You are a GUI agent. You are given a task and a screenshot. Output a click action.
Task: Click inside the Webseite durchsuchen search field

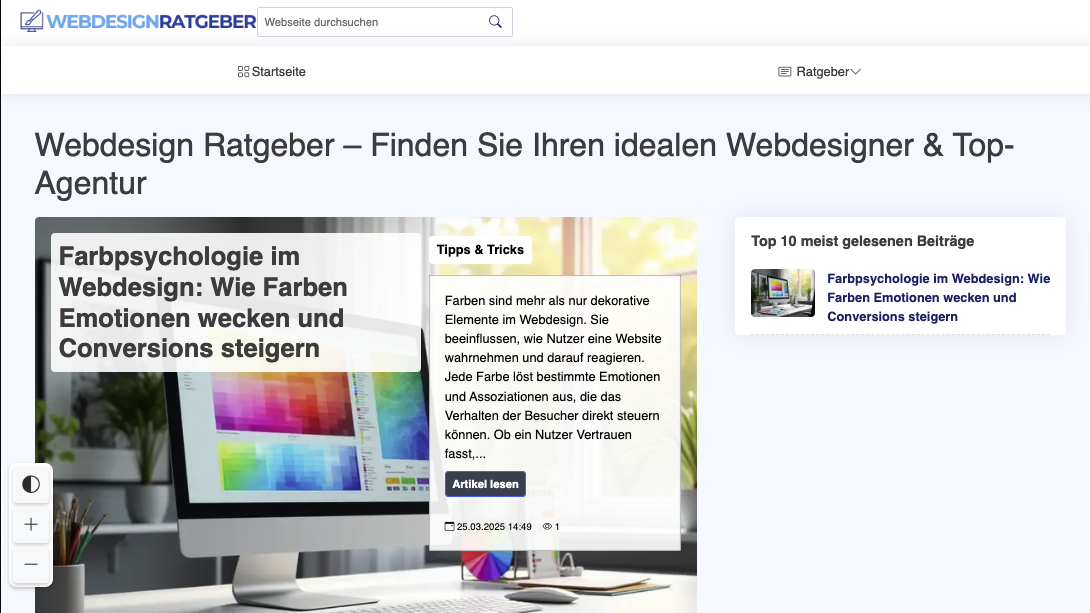point(370,21)
